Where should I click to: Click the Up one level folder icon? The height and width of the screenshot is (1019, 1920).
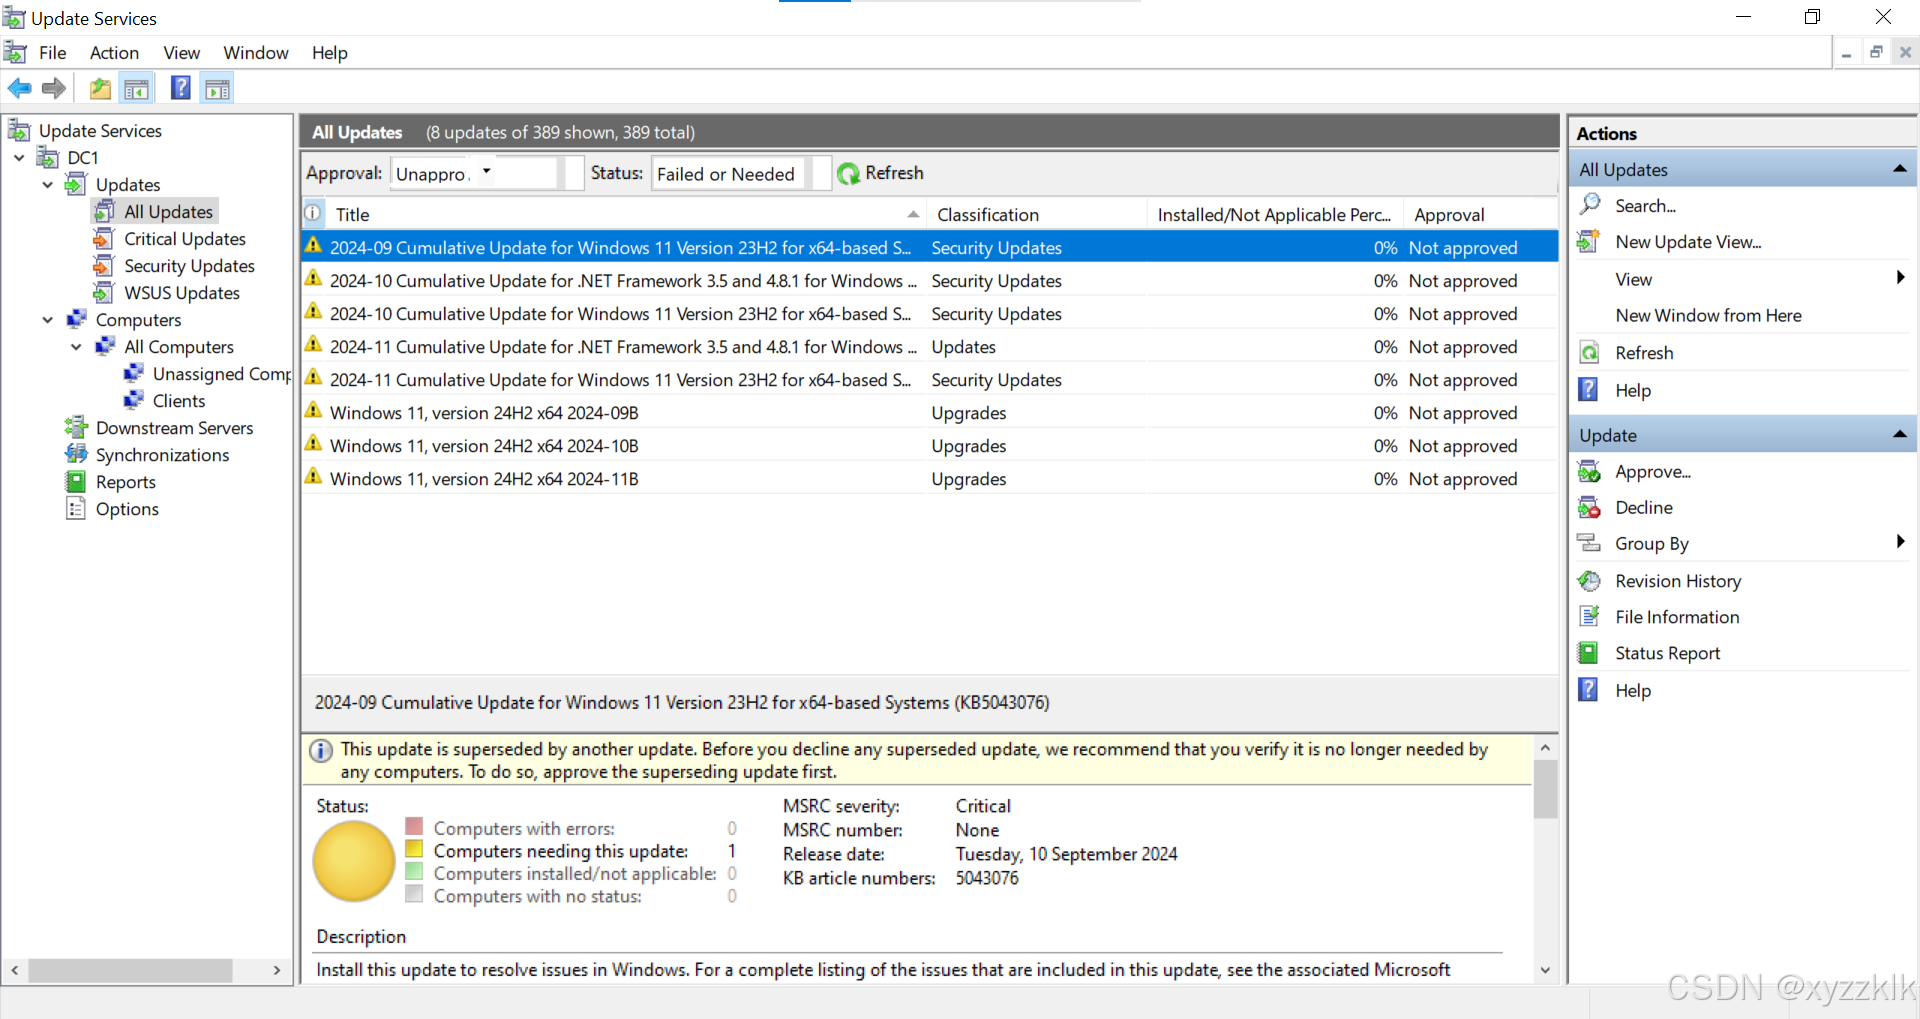[x=100, y=88]
